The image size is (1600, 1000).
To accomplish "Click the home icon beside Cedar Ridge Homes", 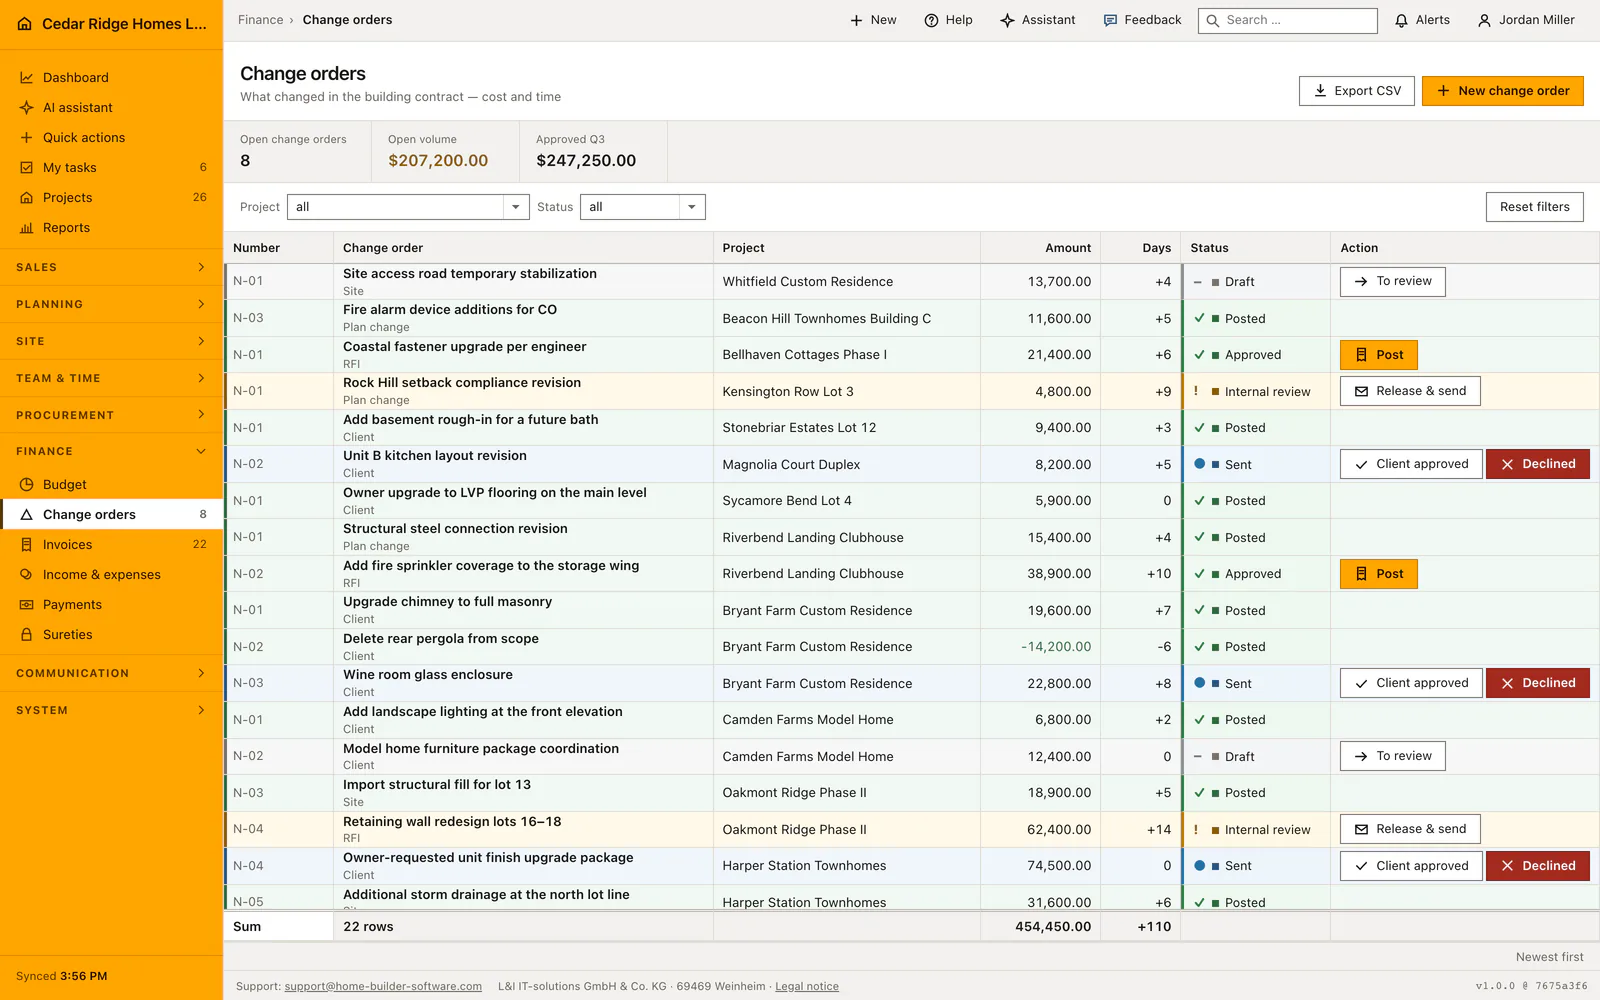I will pos(25,24).
